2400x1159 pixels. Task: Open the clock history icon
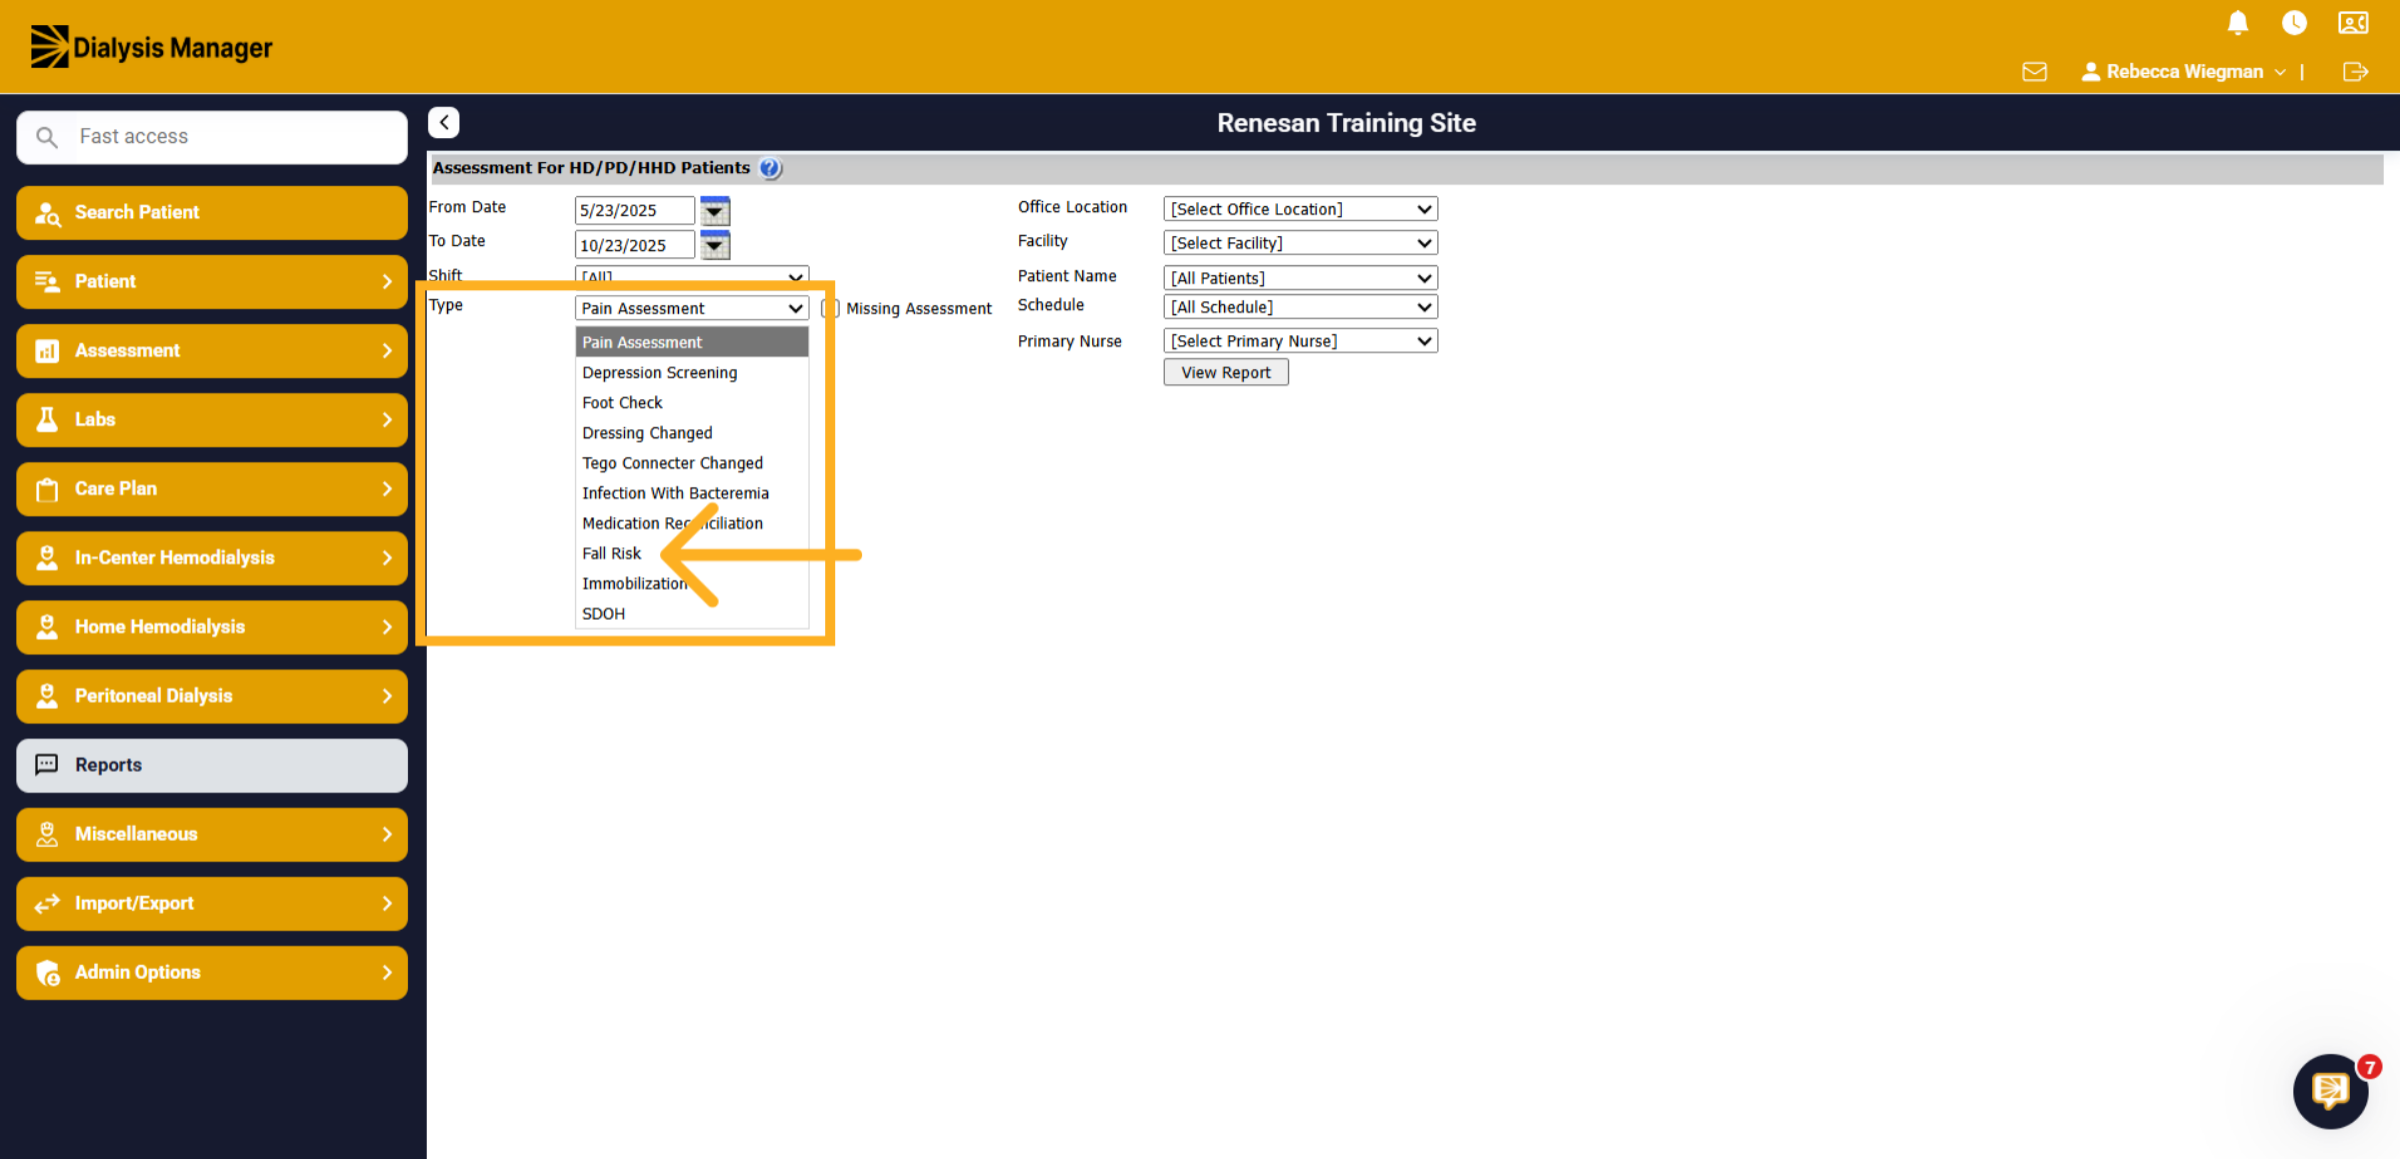[x=2294, y=23]
